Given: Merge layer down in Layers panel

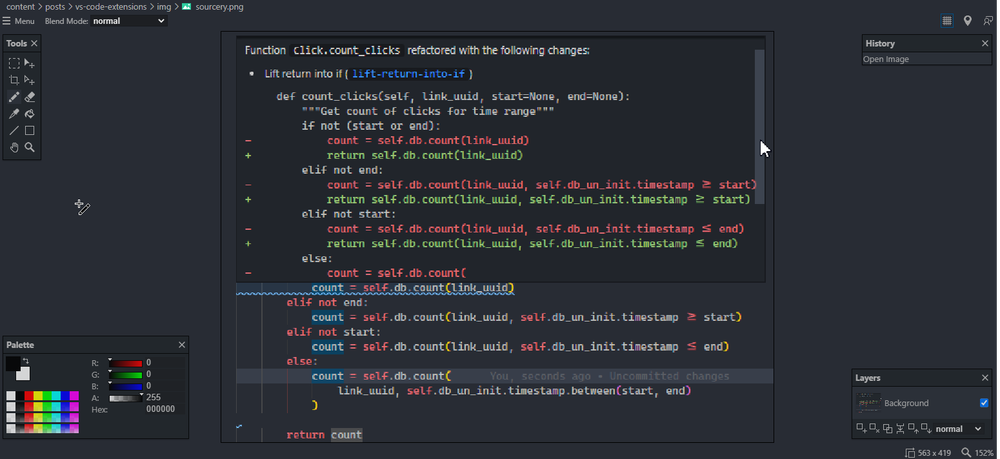Looking at the screenshot, I should tap(900, 429).
